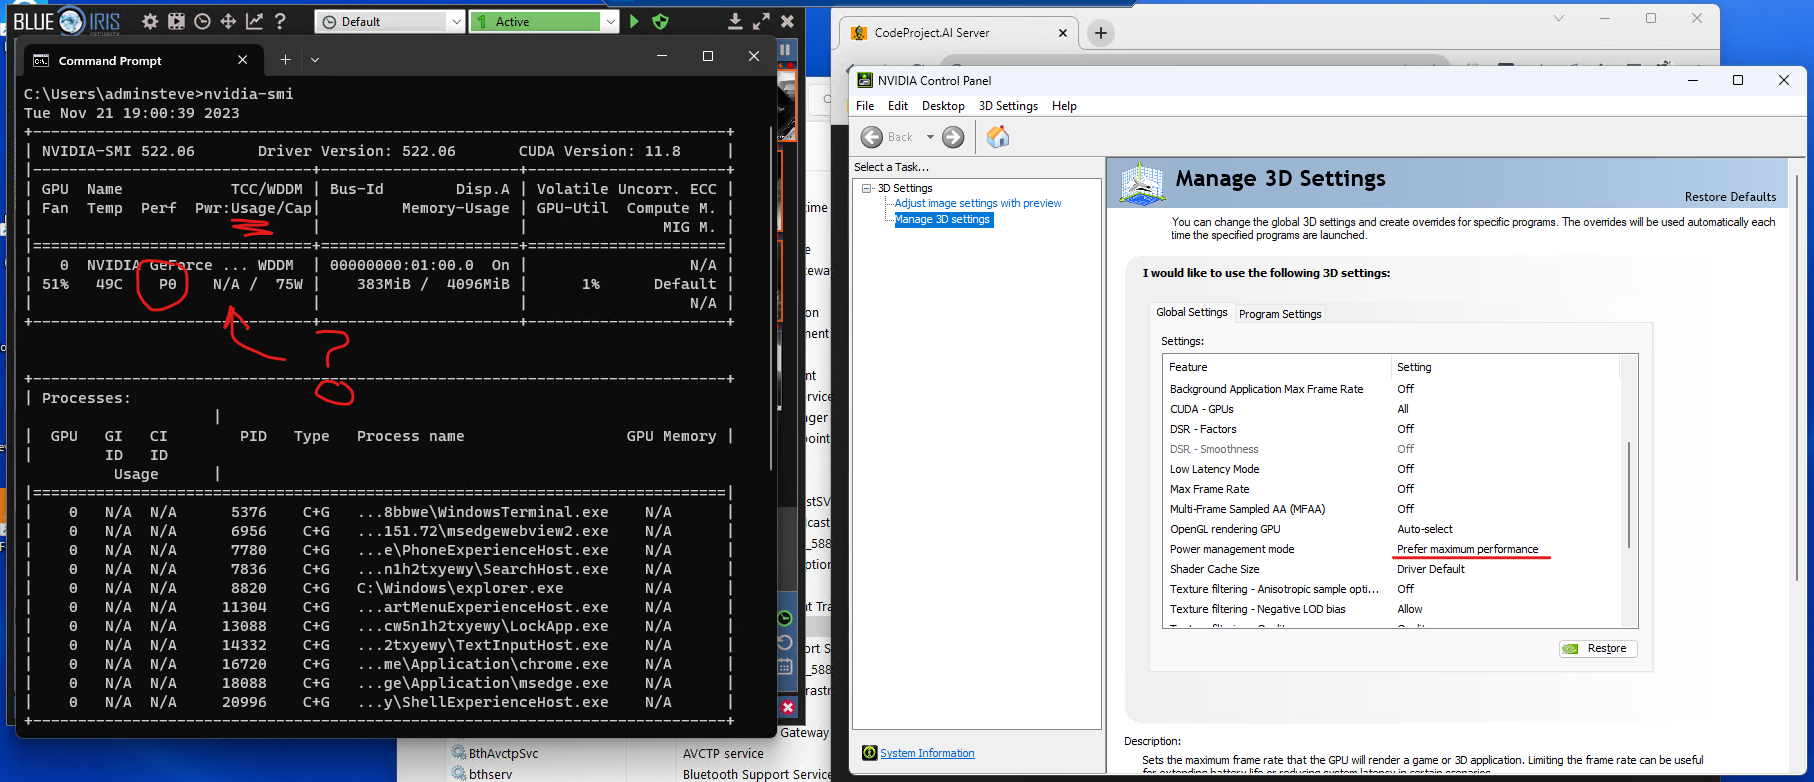Click Command Prompt tab icon
This screenshot has width=1814, height=782.
[41, 61]
